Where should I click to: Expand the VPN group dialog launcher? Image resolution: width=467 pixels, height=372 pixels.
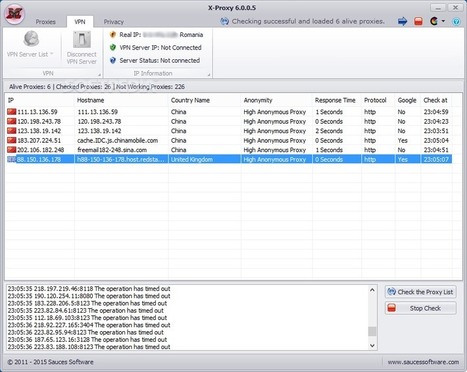(99, 75)
